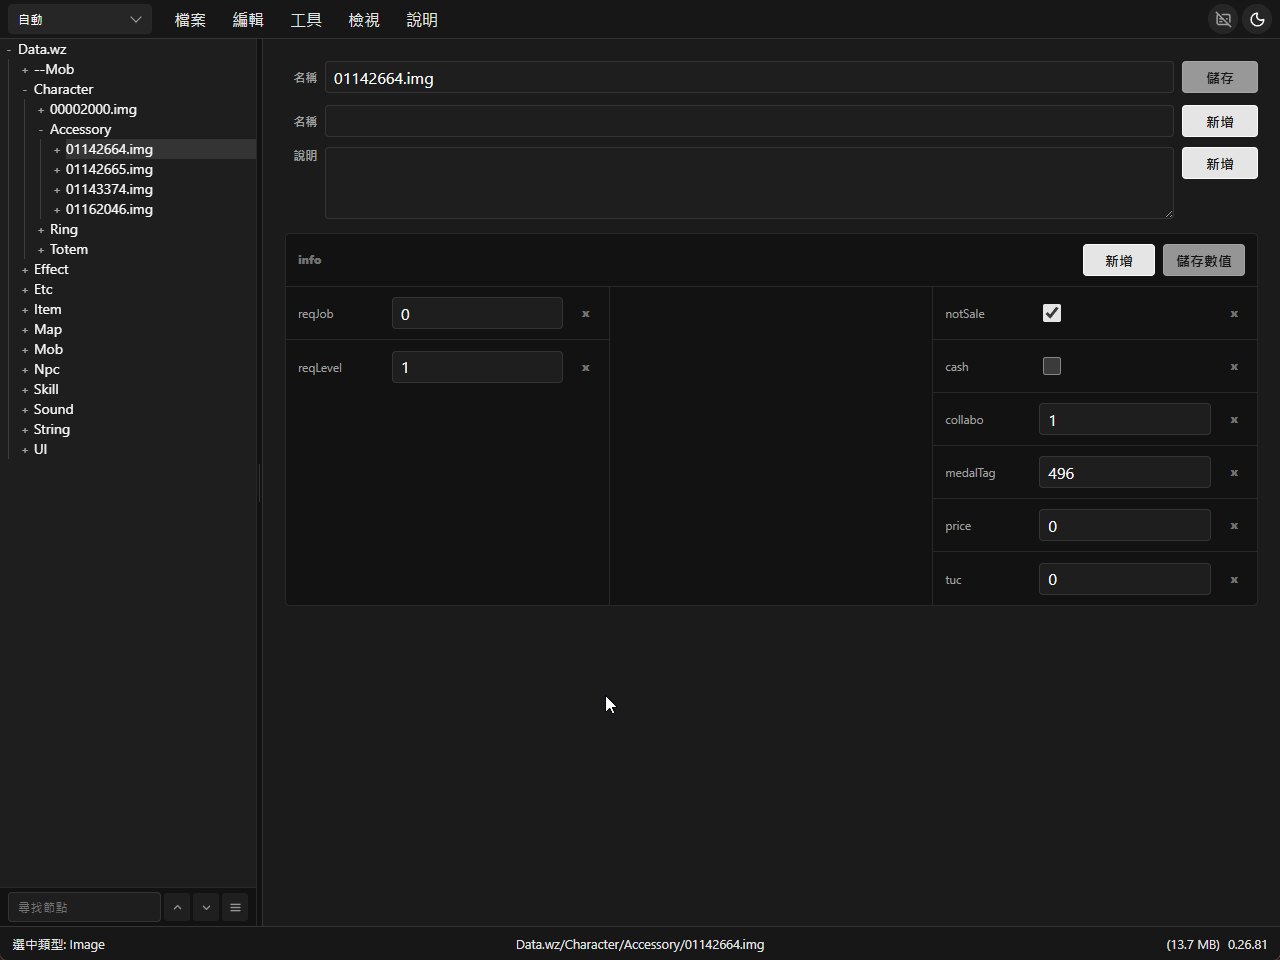Click the price value field
1280x960 pixels.
[1125, 525]
